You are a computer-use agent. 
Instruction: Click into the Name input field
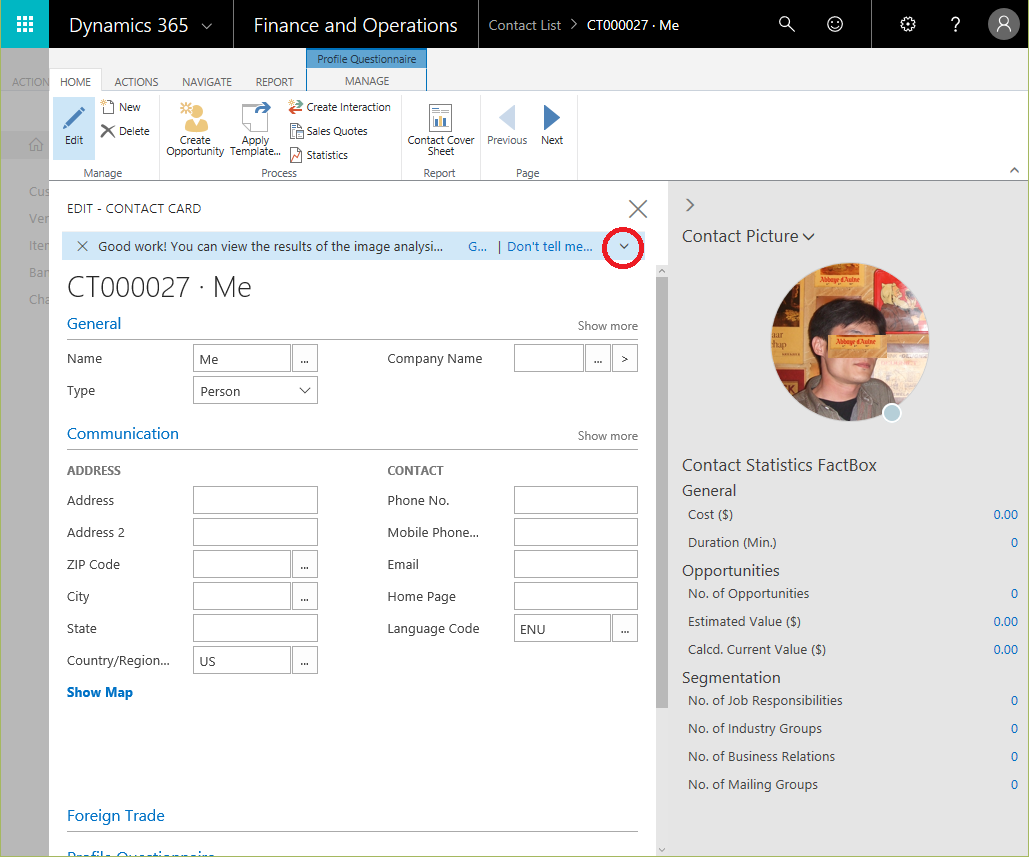[x=242, y=359]
